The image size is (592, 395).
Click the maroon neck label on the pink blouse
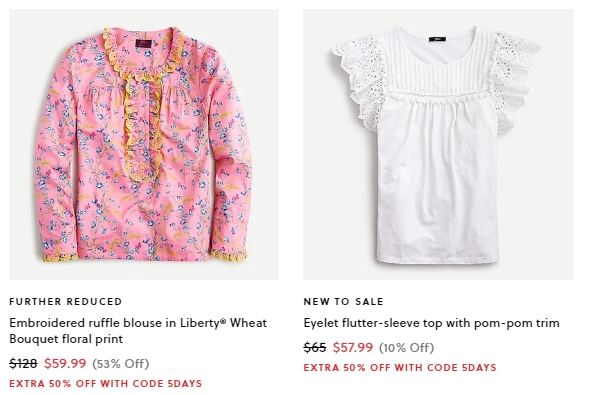coord(143,43)
